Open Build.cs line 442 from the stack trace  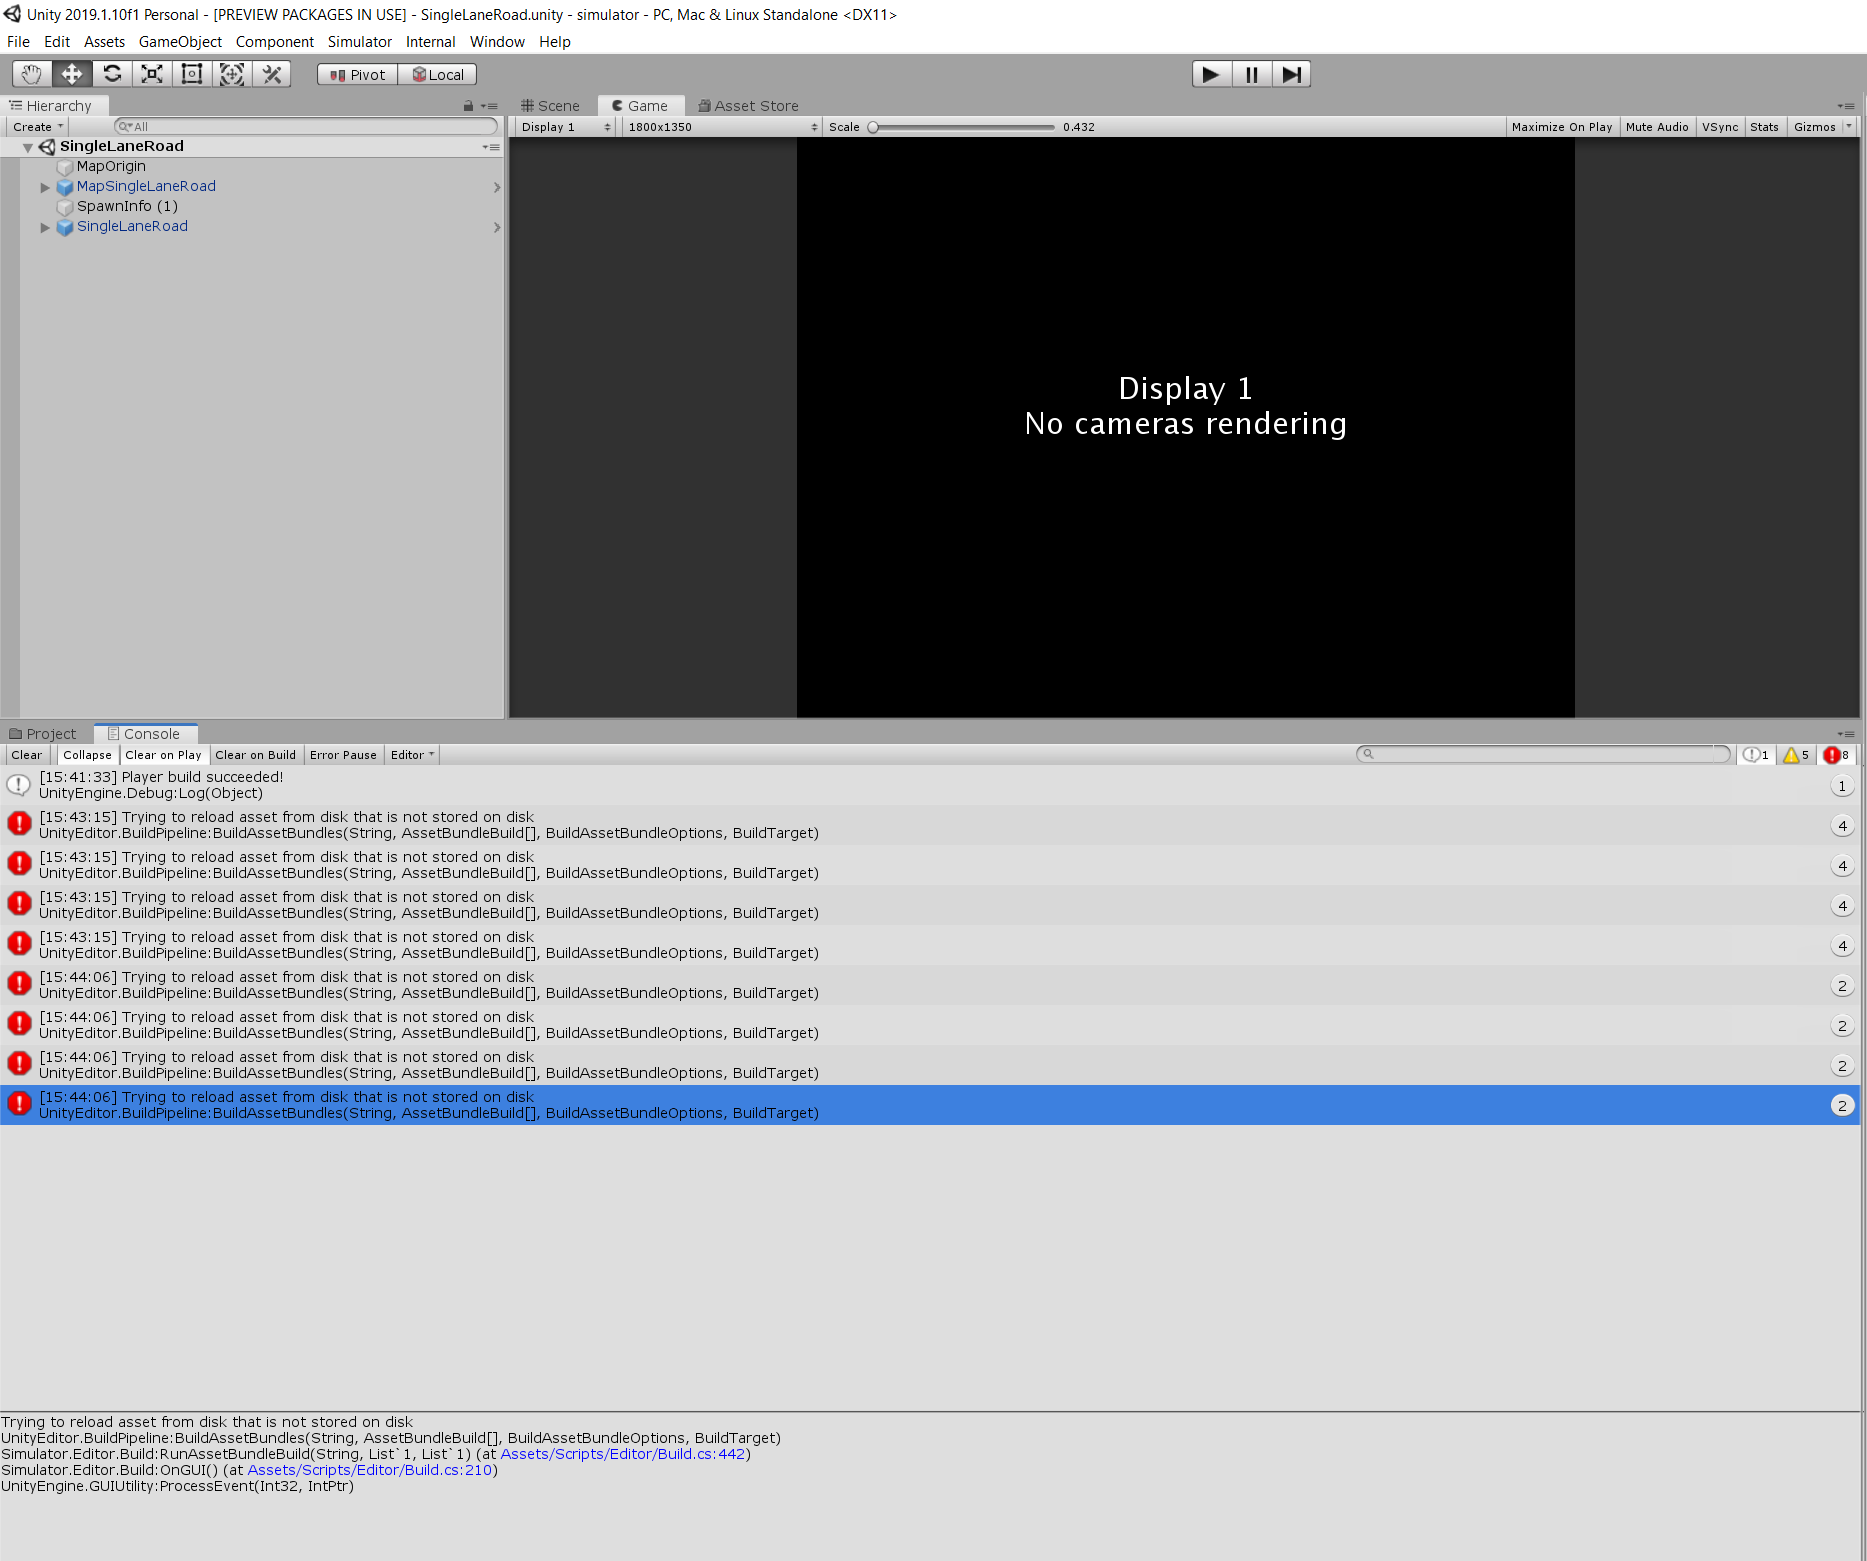623,1453
